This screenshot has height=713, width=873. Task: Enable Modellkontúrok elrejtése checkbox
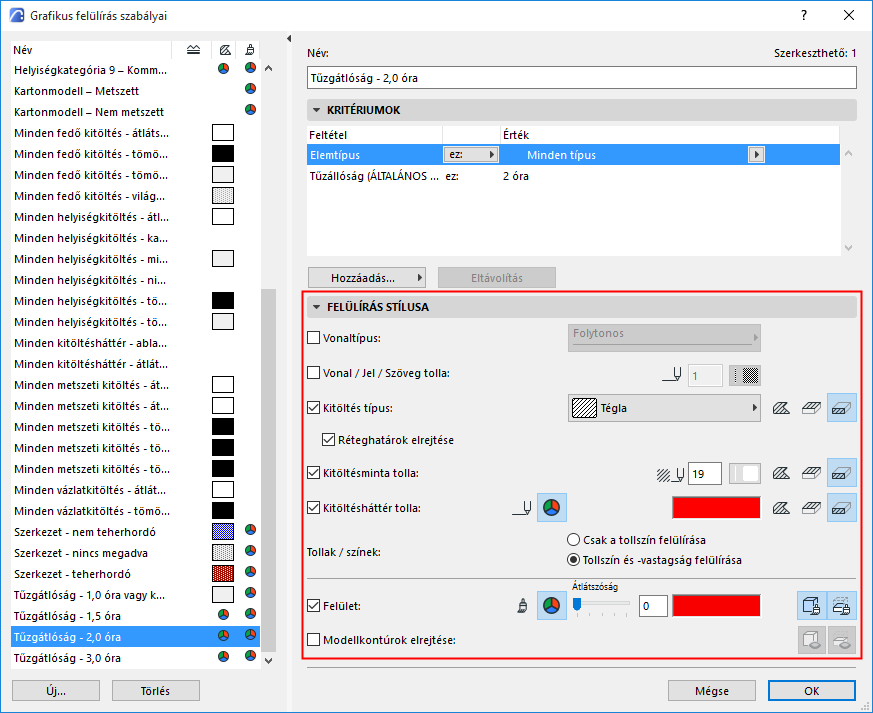(x=313, y=640)
